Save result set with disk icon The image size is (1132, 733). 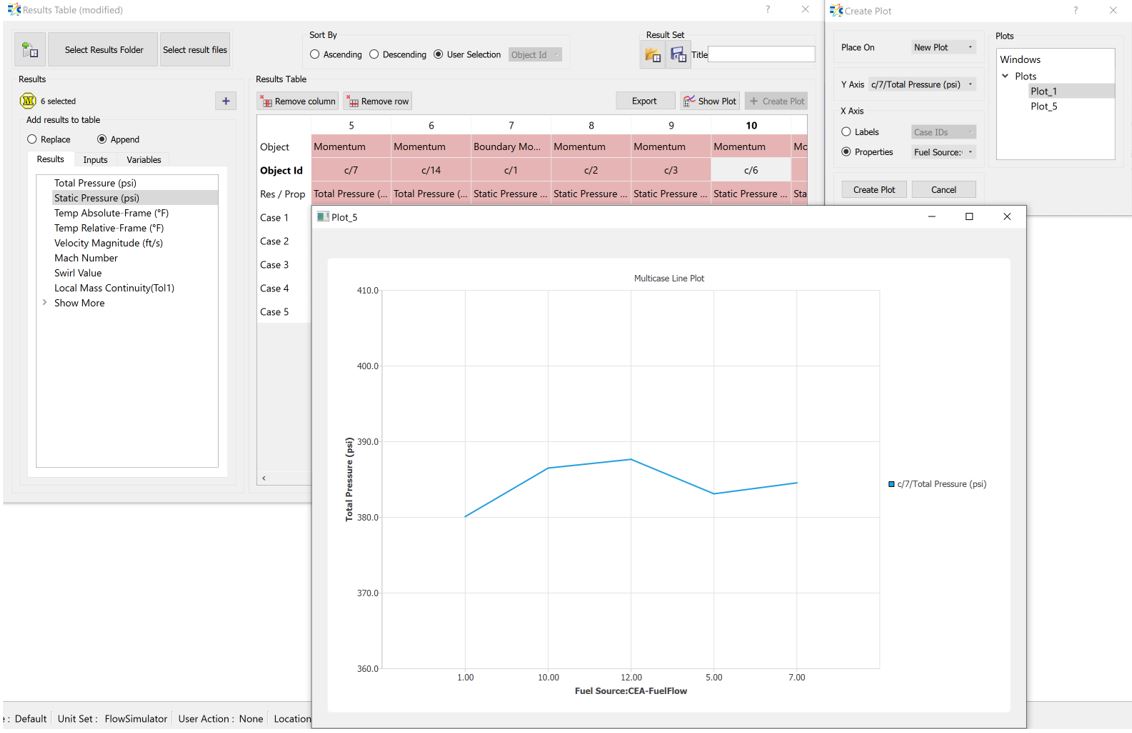click(678, 55)
